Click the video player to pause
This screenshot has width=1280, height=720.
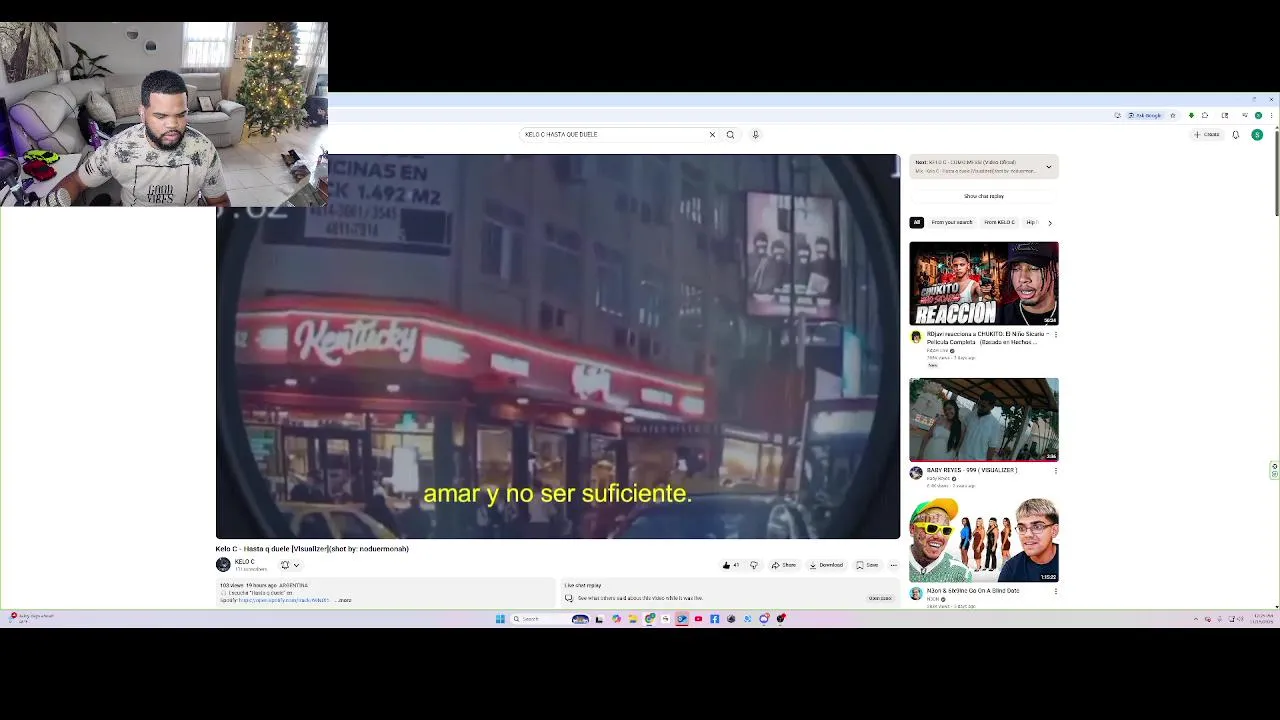click(x=558, y=346)
